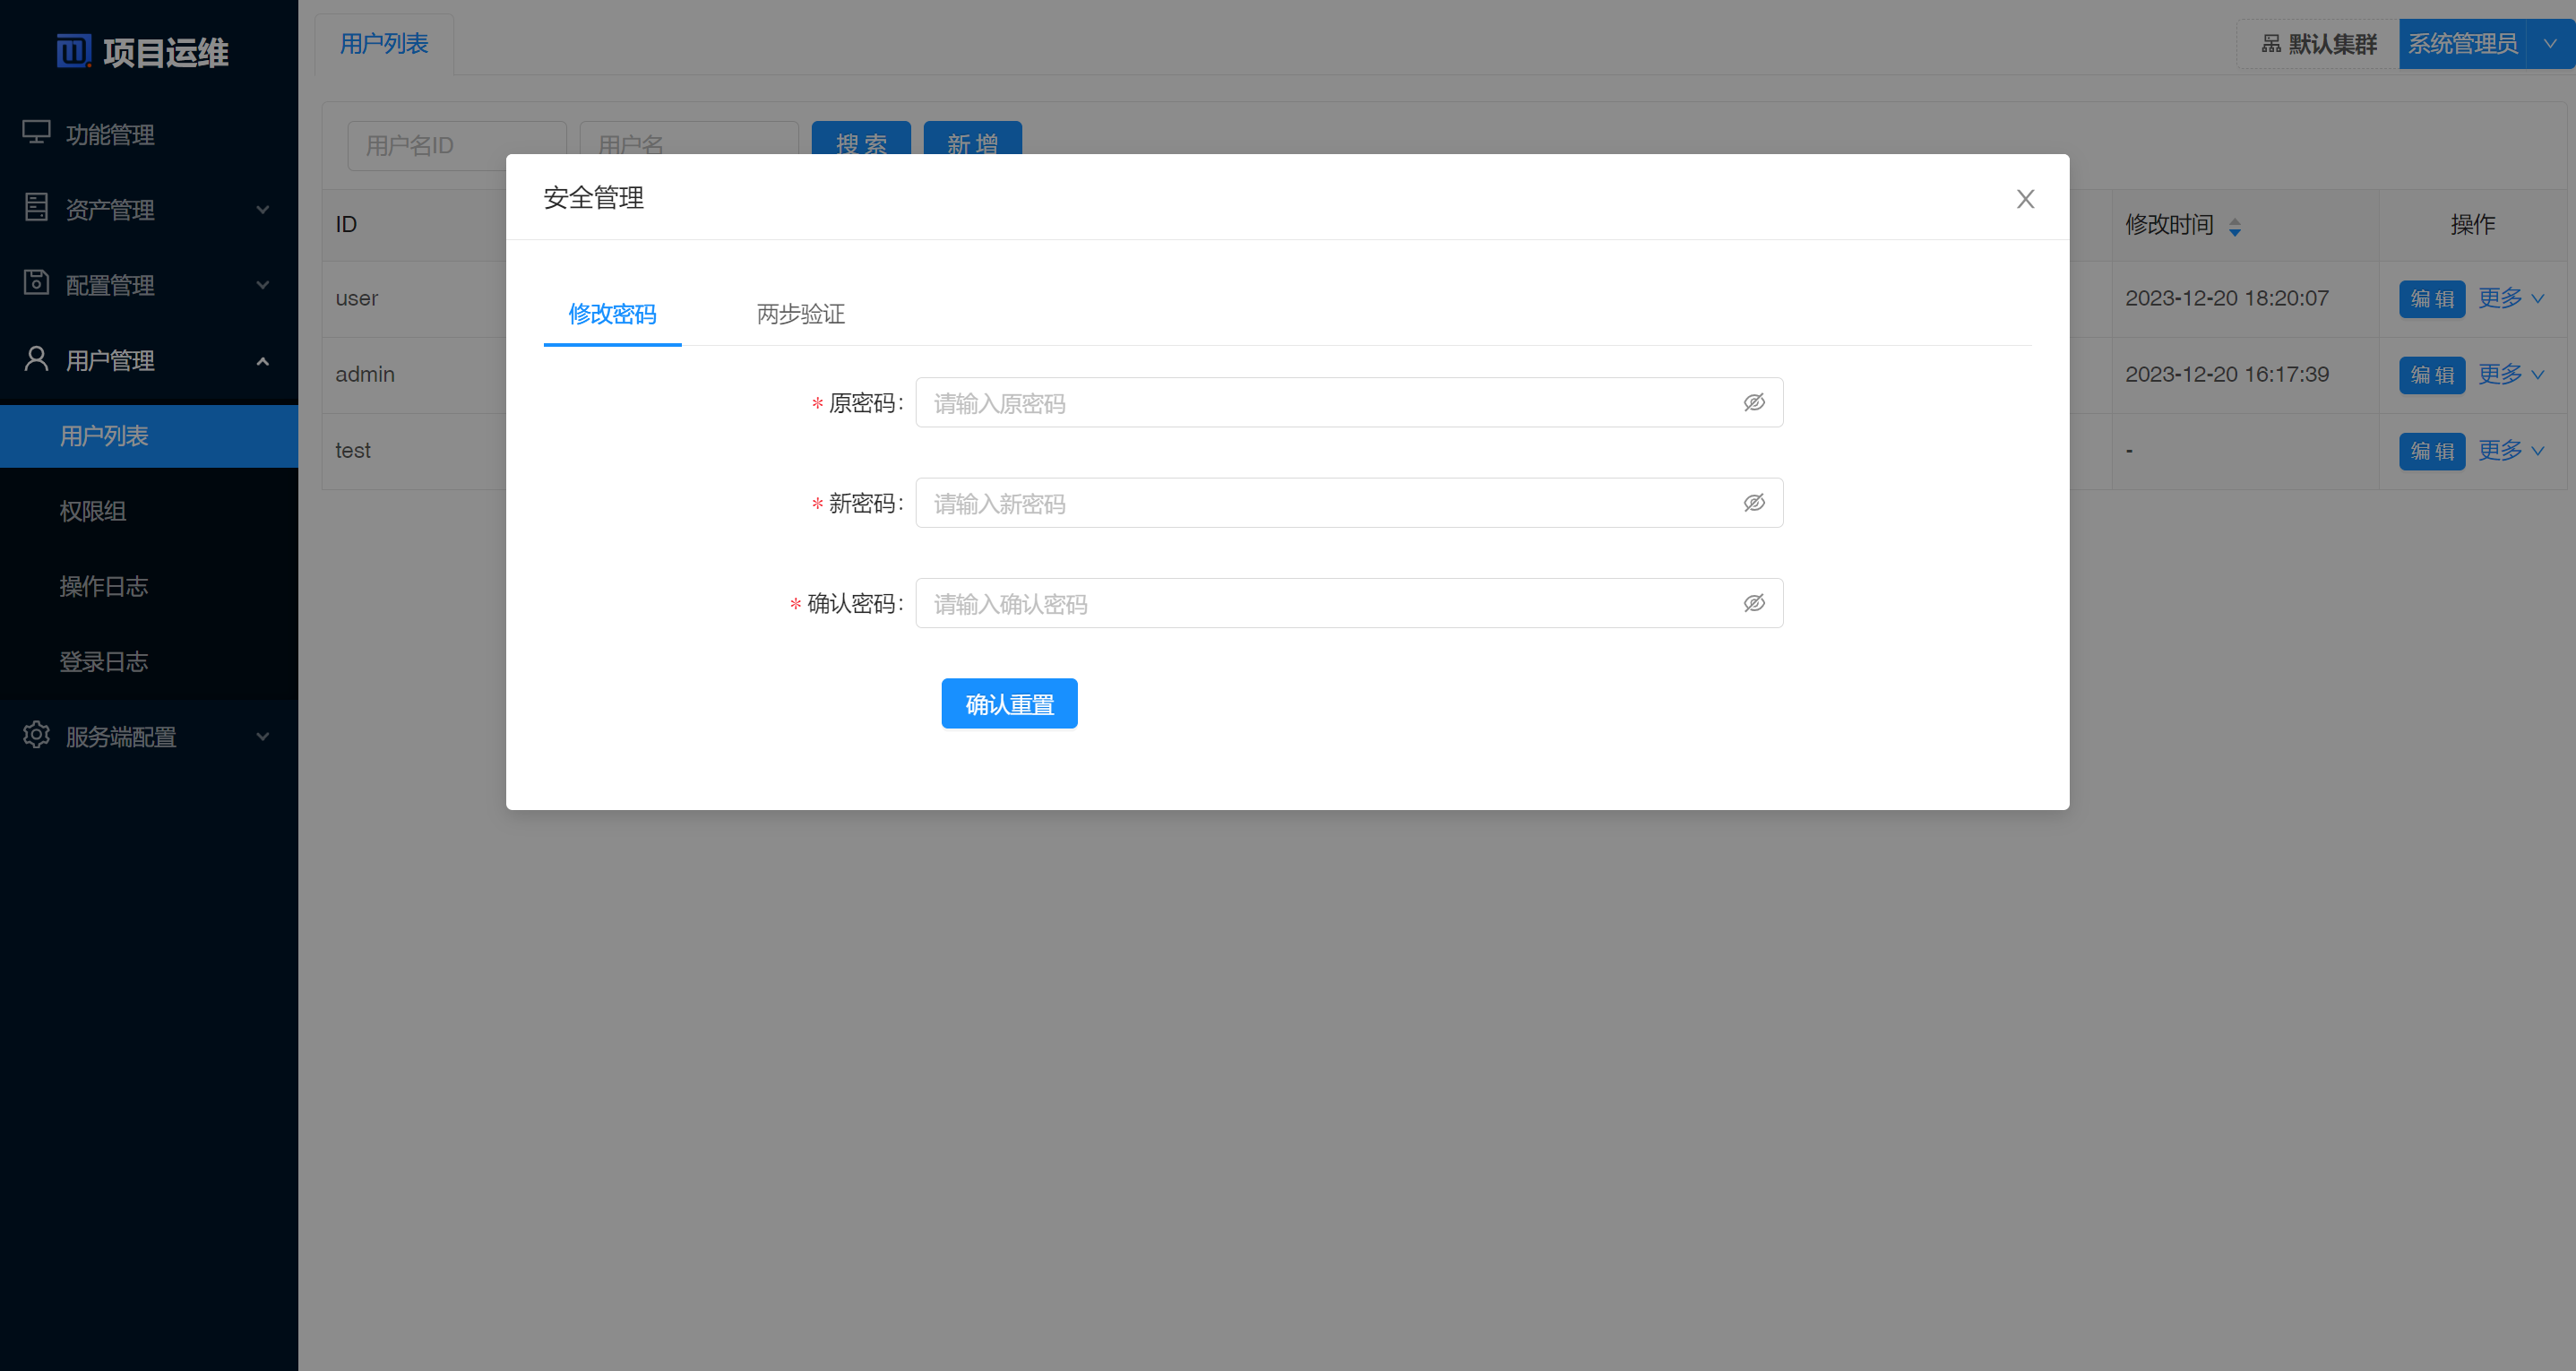The width and height of the screenshot is (2576, 1371).
Task: Open the 系统管理员 dropdown arrow
Action: (2550, 44)
